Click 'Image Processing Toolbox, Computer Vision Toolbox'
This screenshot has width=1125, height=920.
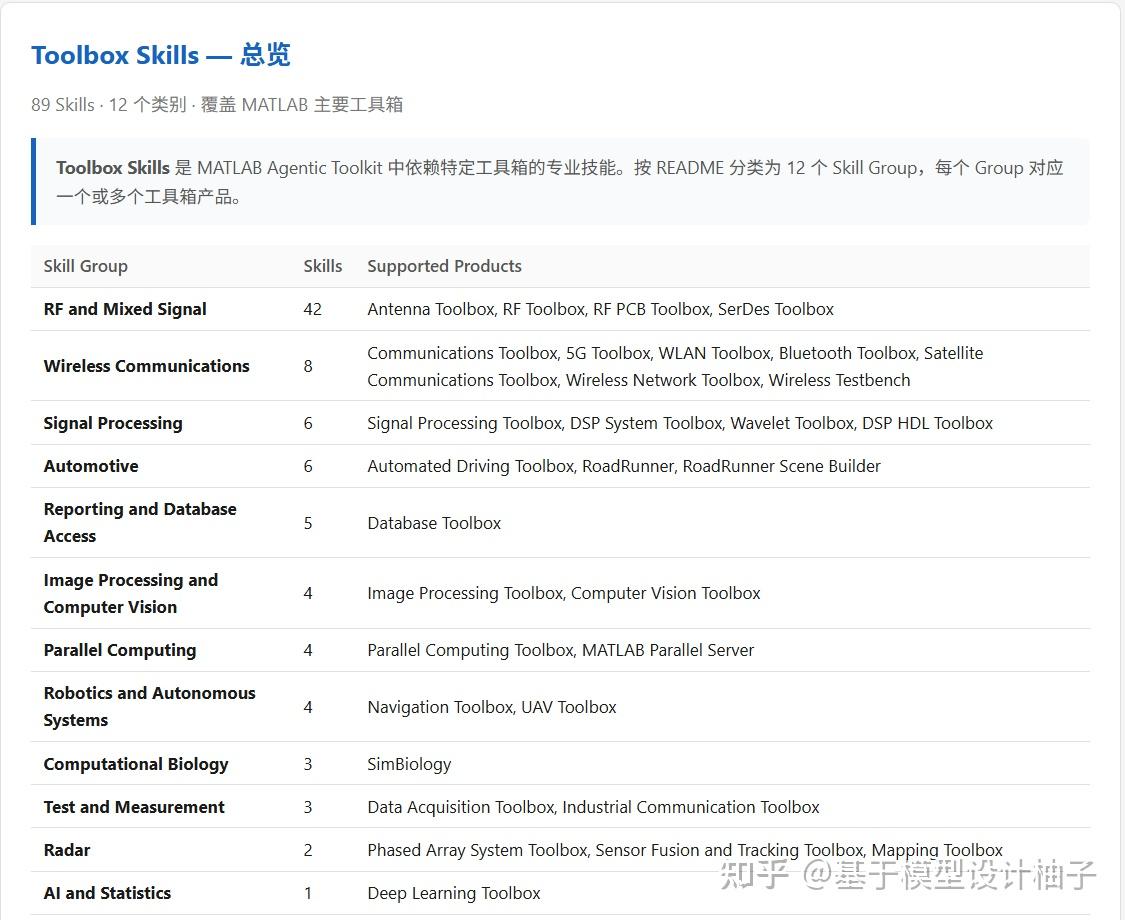click(563, 593)
